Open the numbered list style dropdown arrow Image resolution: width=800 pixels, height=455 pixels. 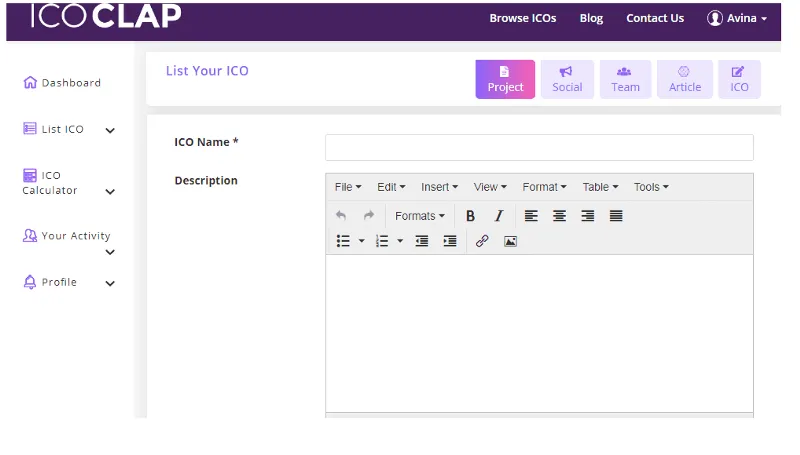coord(400,241)
